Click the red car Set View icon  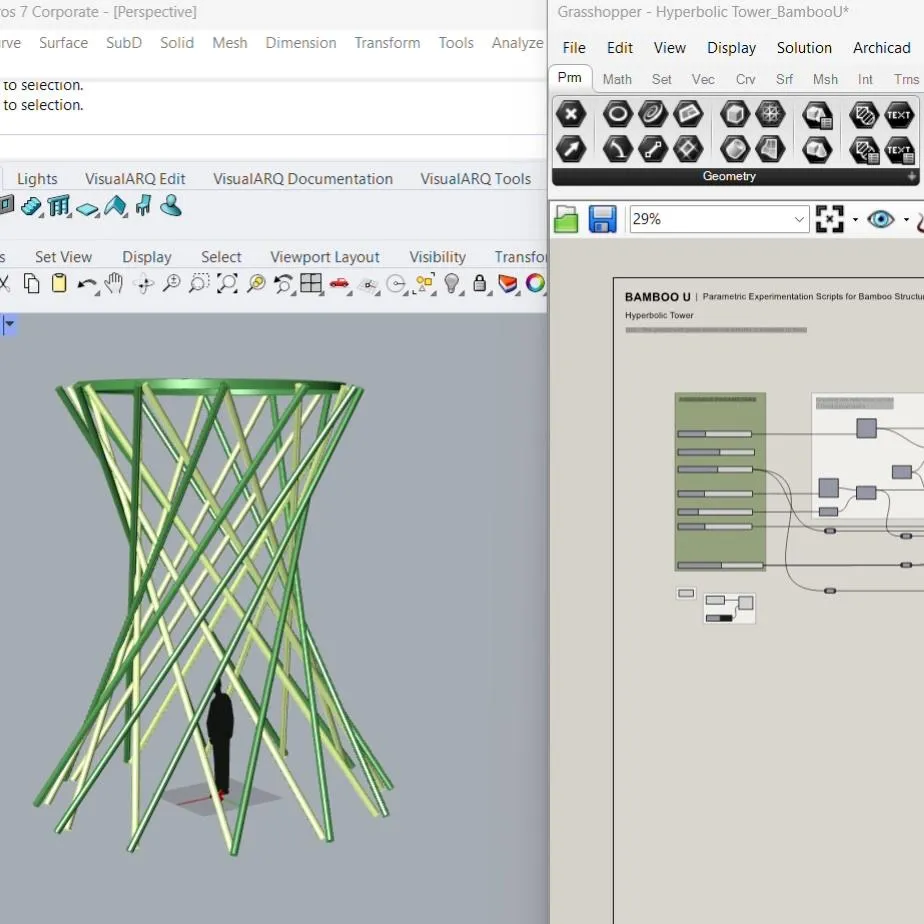click(339, 284)
